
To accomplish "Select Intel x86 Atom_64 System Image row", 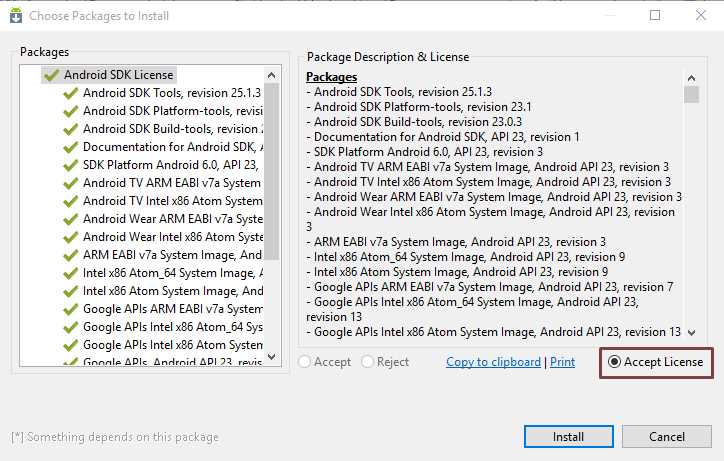I will pos(162,273).
